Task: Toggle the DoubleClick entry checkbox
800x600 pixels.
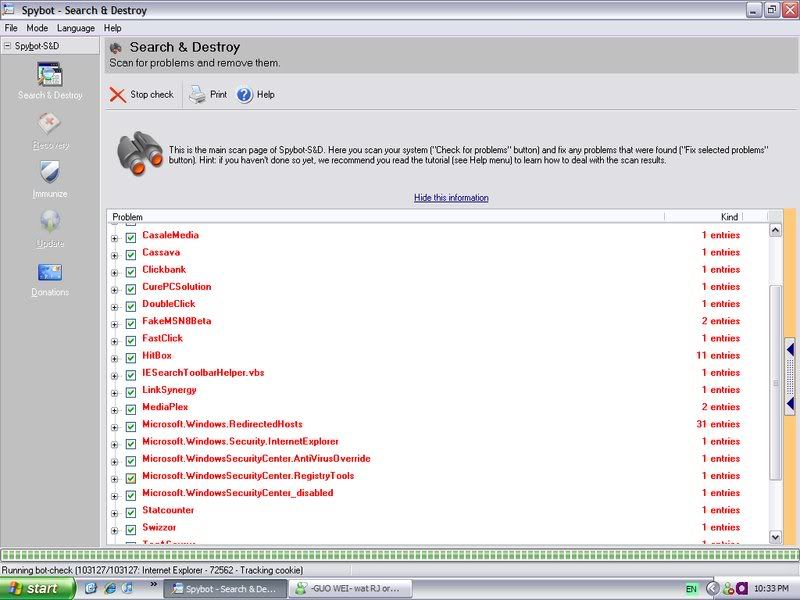Action: 131,304
